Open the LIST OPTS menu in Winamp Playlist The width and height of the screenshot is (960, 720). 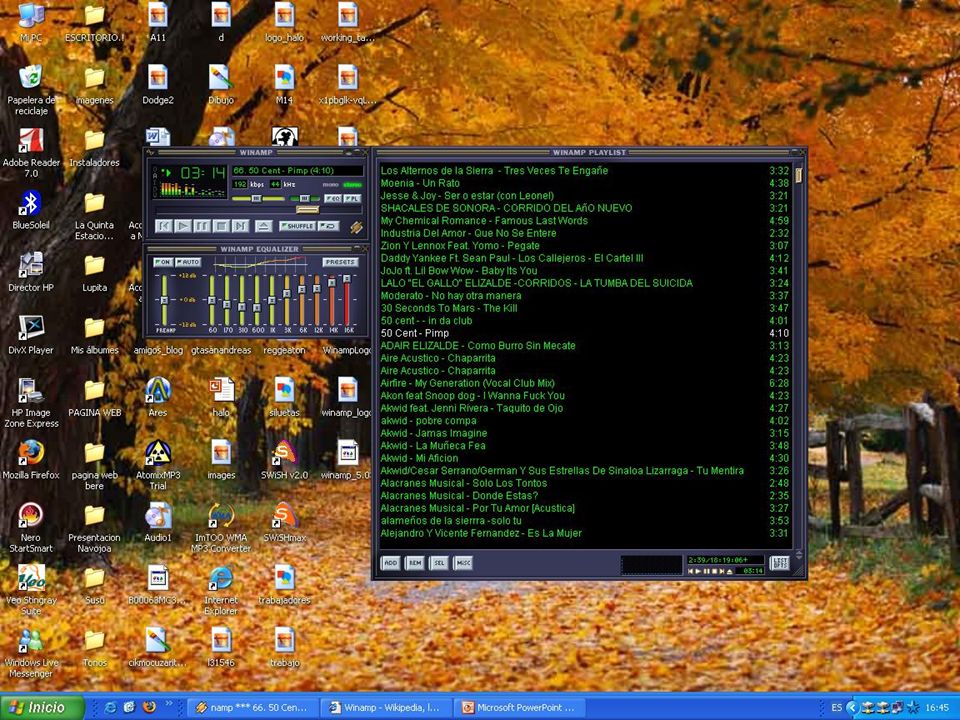pos(779,563)
